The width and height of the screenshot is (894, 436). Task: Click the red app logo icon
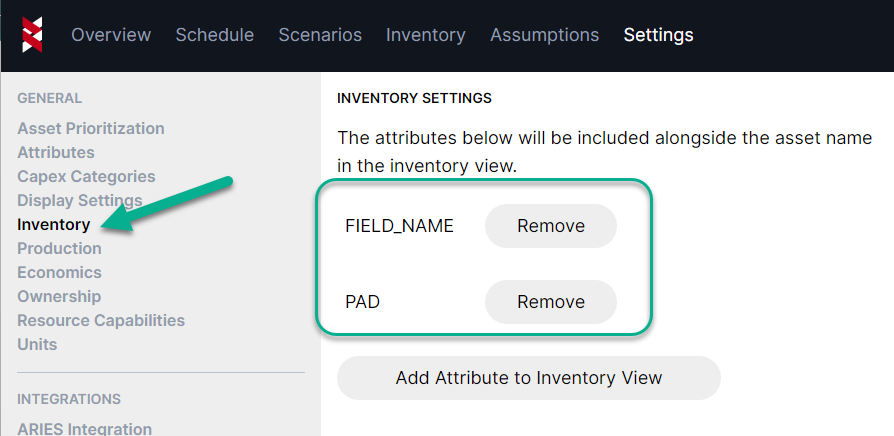pyautogui.click(x=33, y=34)
